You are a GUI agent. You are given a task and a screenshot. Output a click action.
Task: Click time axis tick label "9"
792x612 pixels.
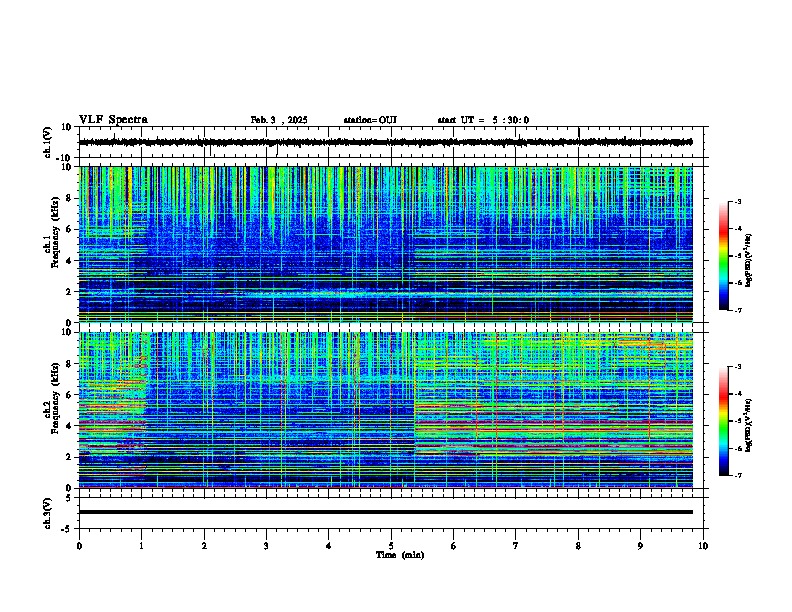640,546
